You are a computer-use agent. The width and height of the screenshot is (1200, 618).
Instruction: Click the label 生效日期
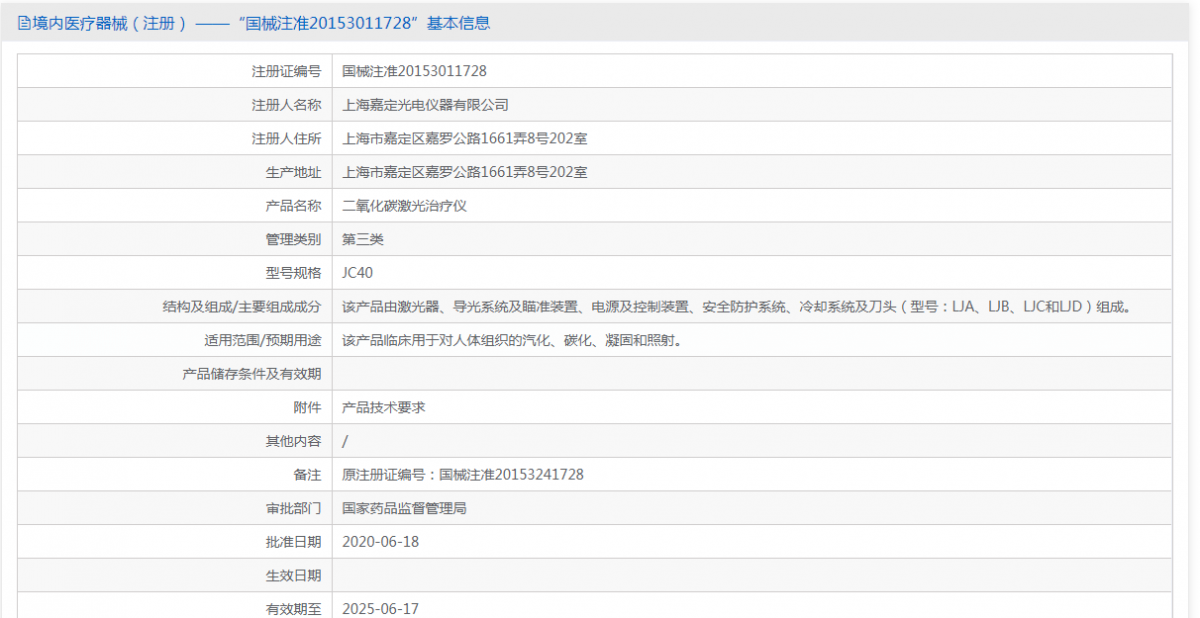tap(293, 576)
